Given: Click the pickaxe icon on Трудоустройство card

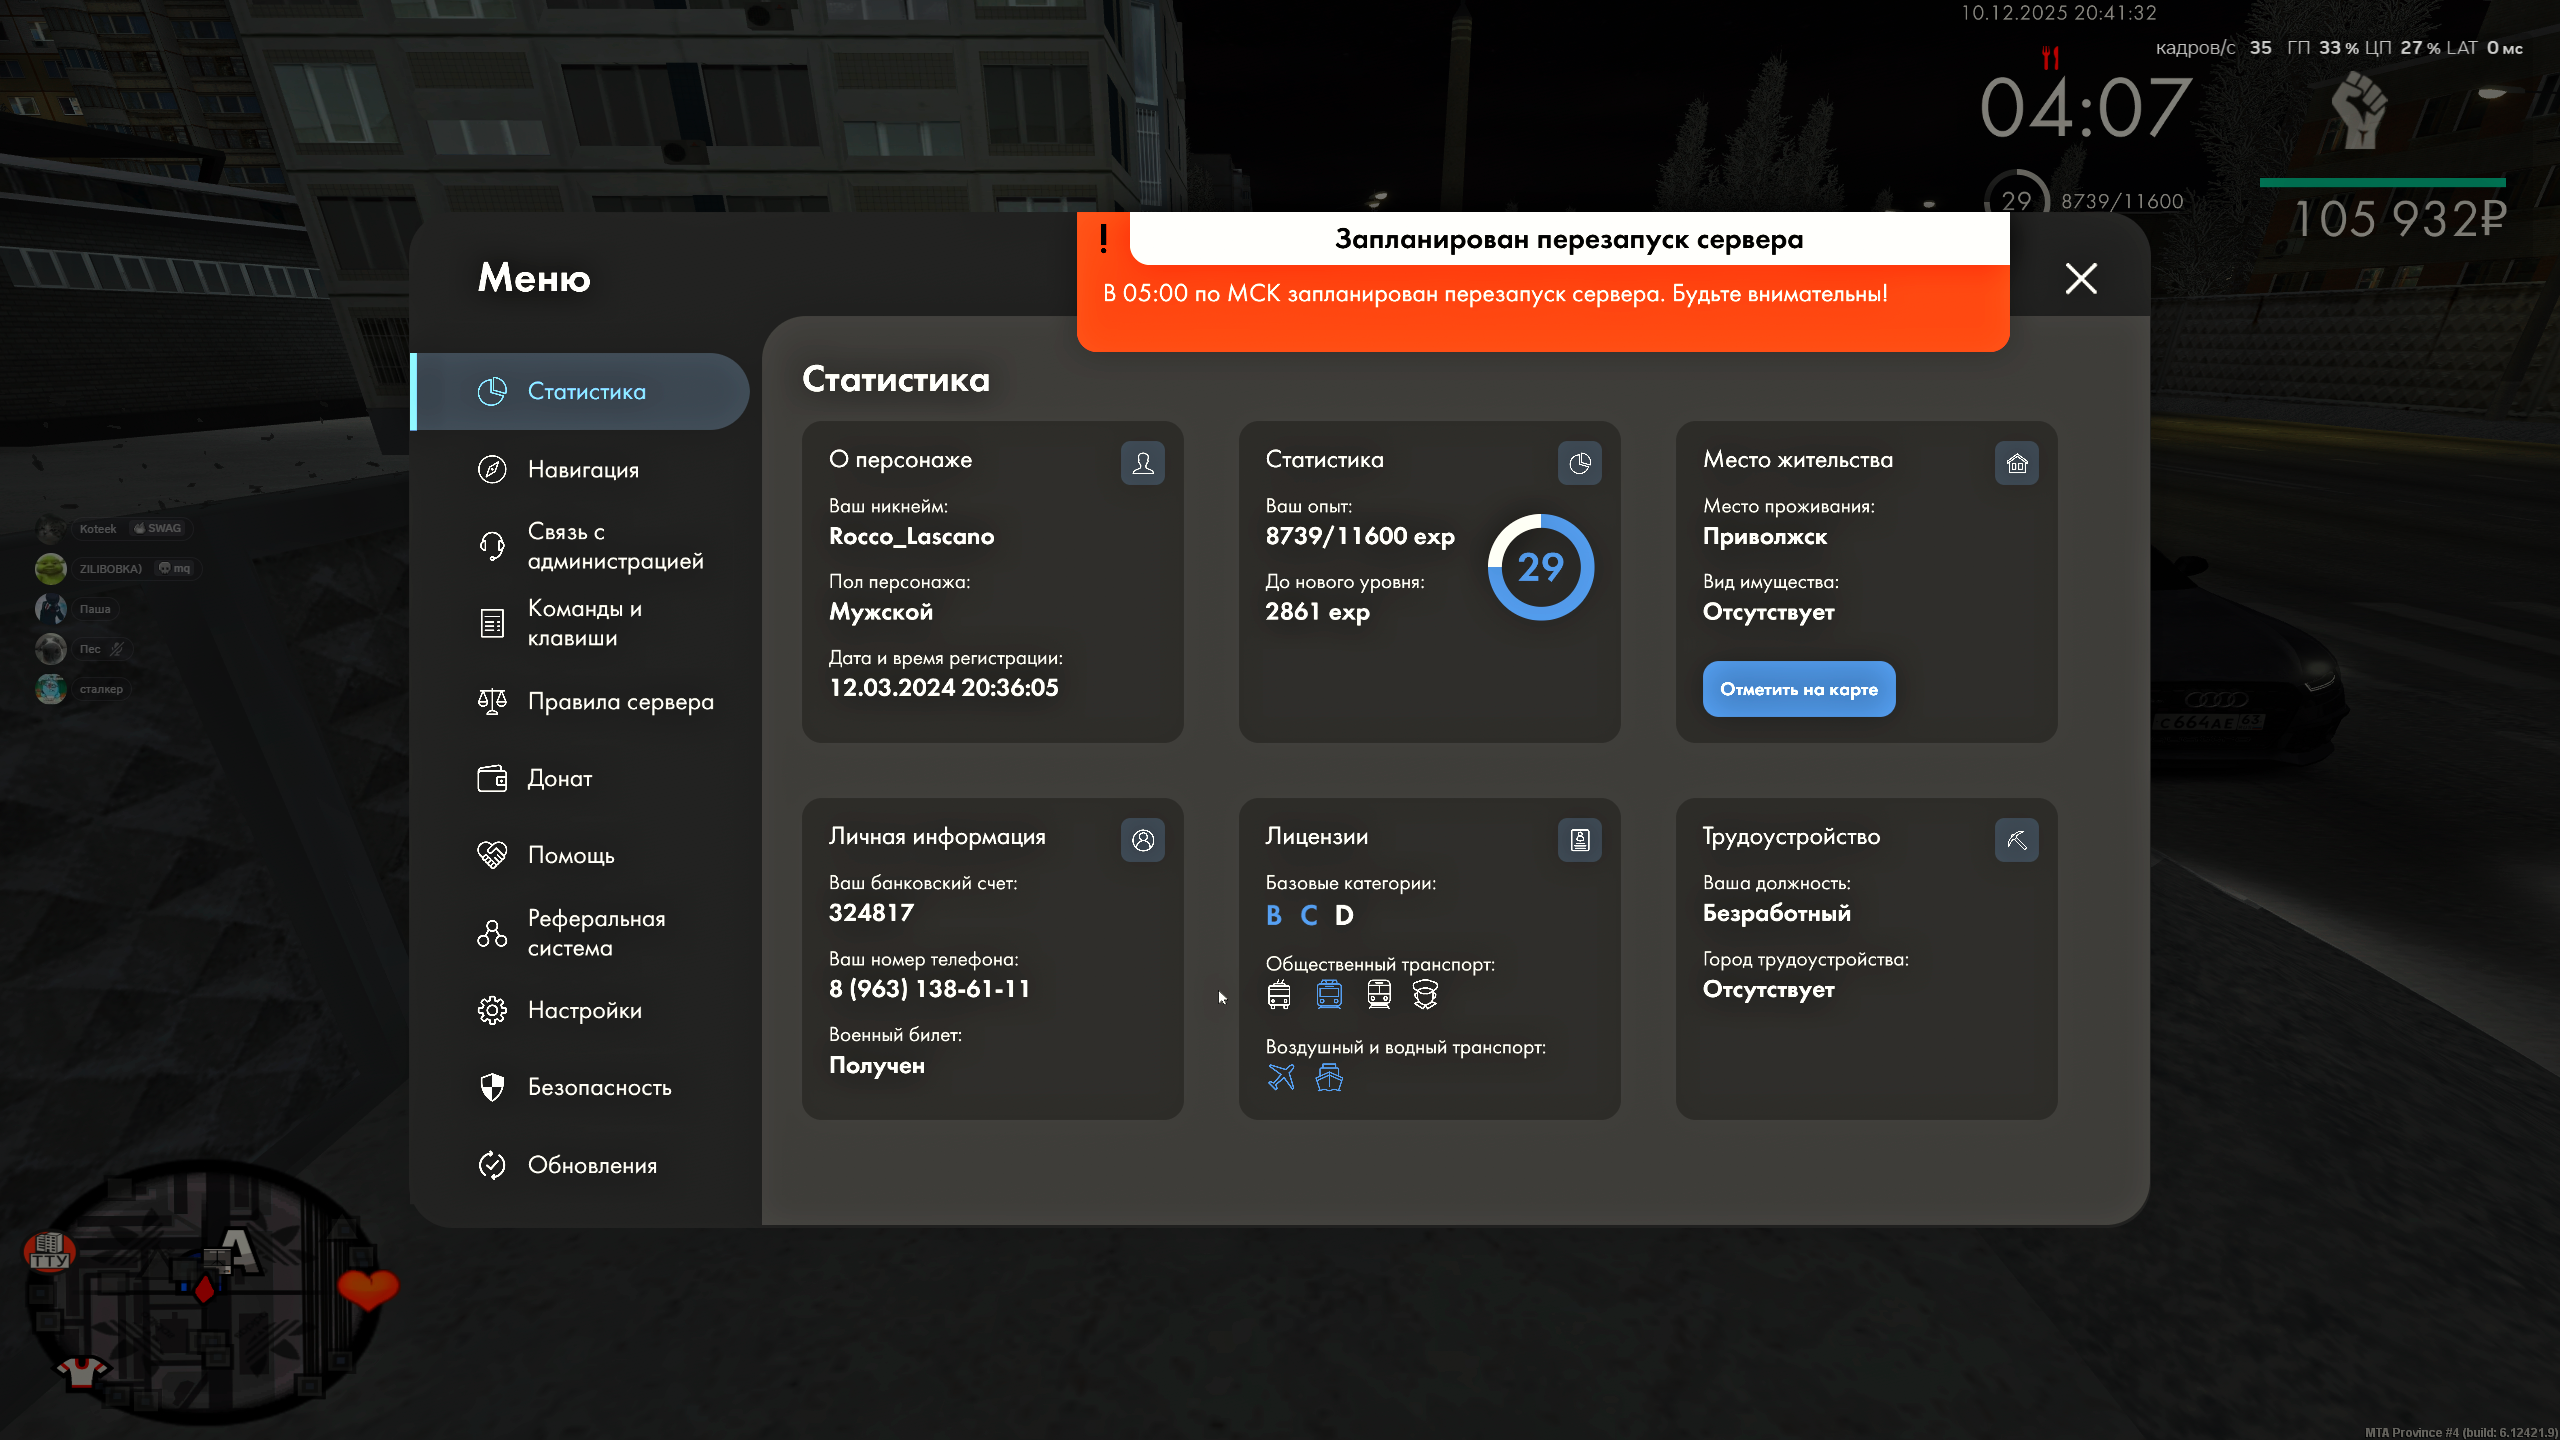Looking at the screenshot, I should coord(2016,840).
